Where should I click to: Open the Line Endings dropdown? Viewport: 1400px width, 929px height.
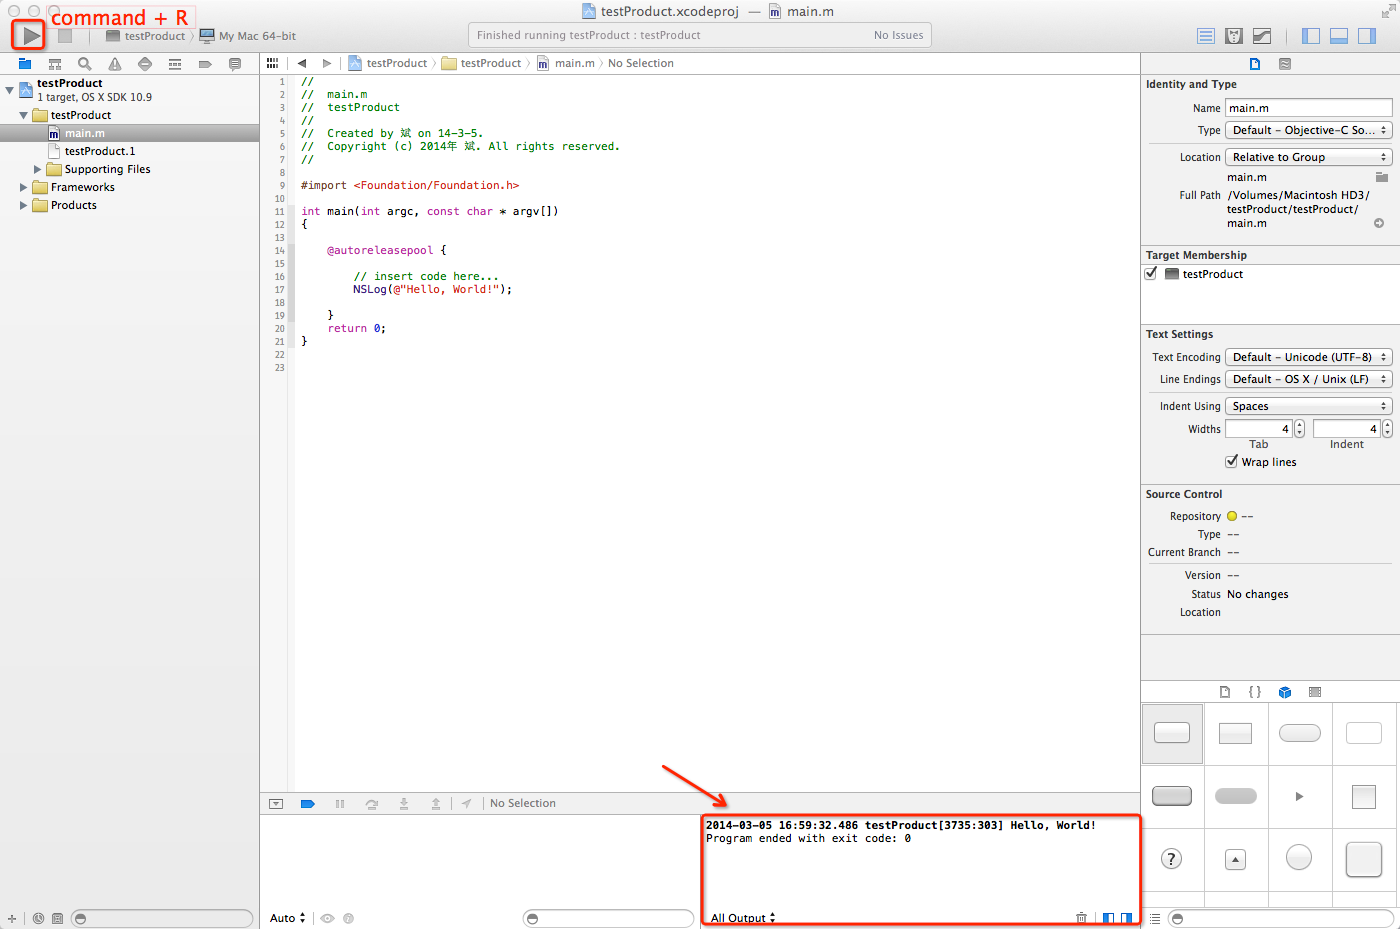[1308, 379]
